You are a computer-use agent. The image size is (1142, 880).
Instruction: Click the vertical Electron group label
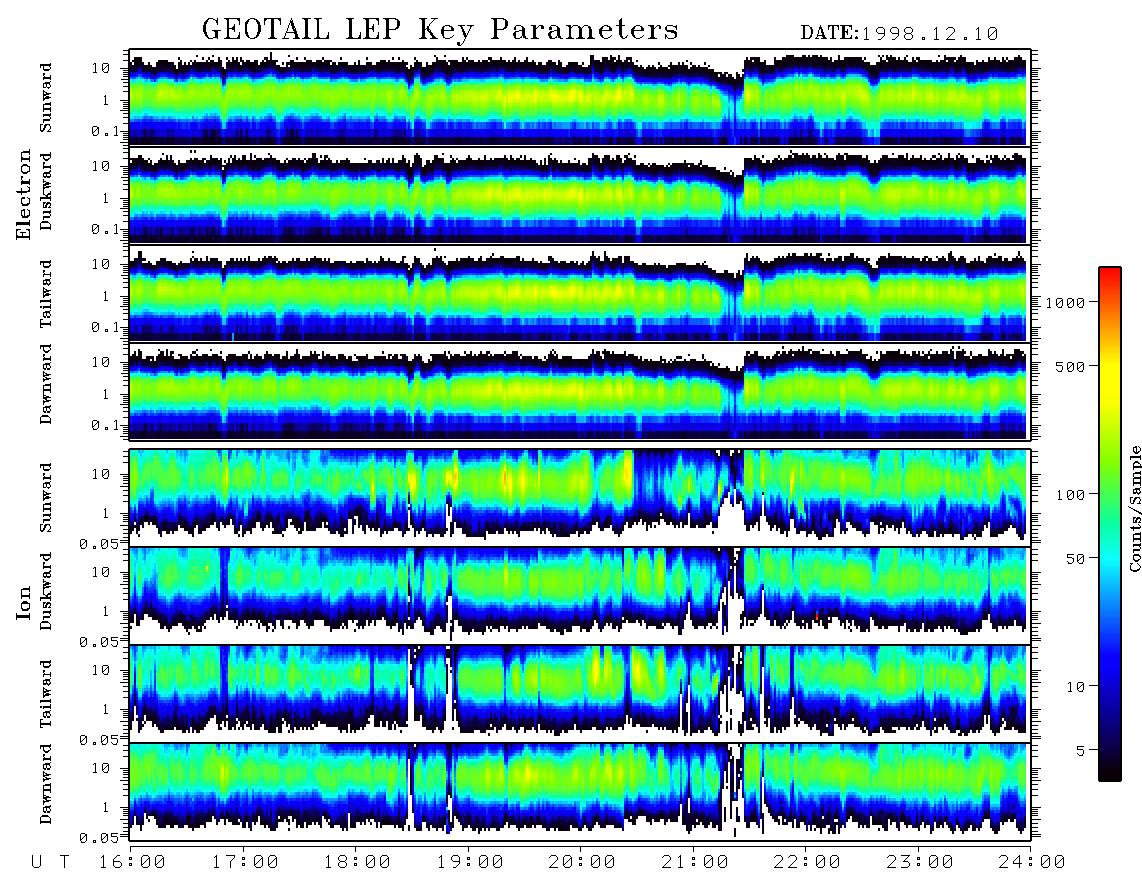tap(24, 194)
